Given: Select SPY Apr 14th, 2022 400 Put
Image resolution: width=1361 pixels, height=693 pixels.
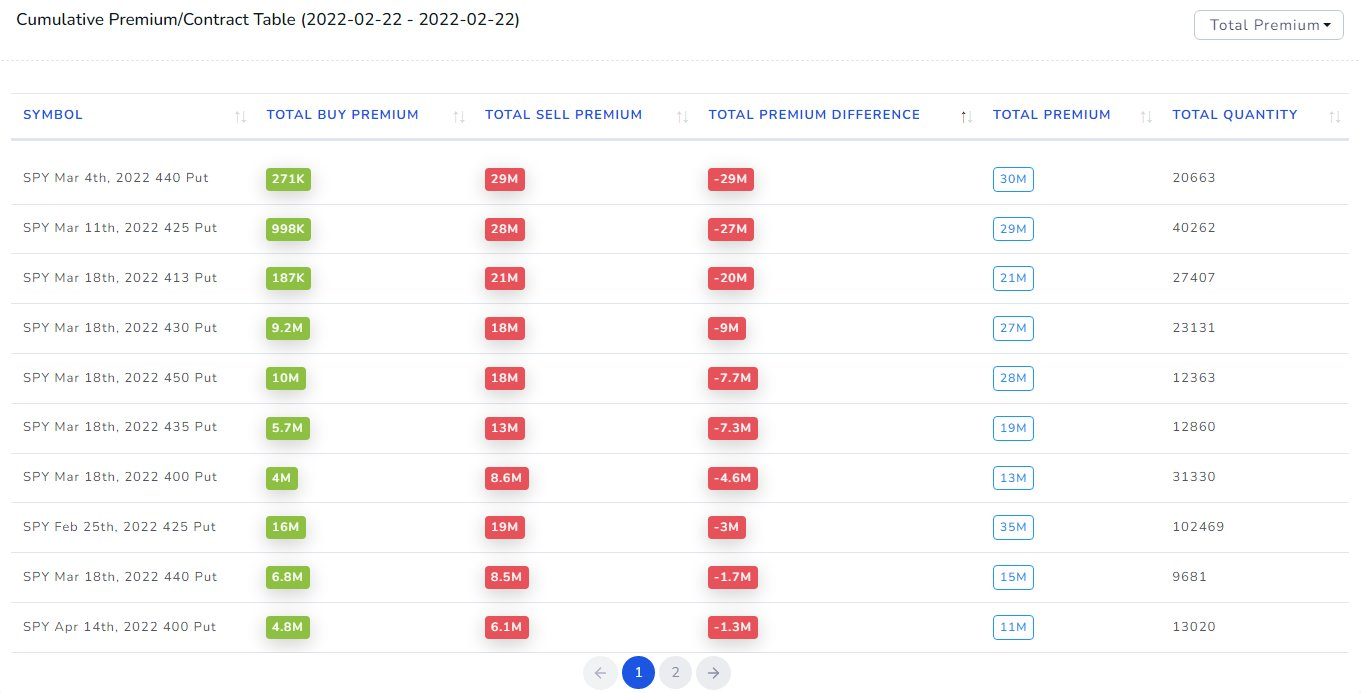Looking at the screenshot, I should [120, 627].
